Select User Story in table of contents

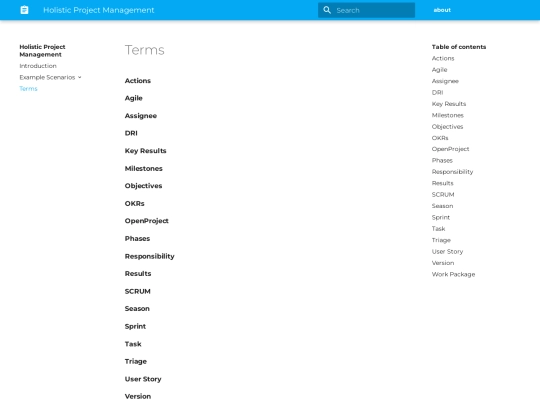[x=447, y=251]
